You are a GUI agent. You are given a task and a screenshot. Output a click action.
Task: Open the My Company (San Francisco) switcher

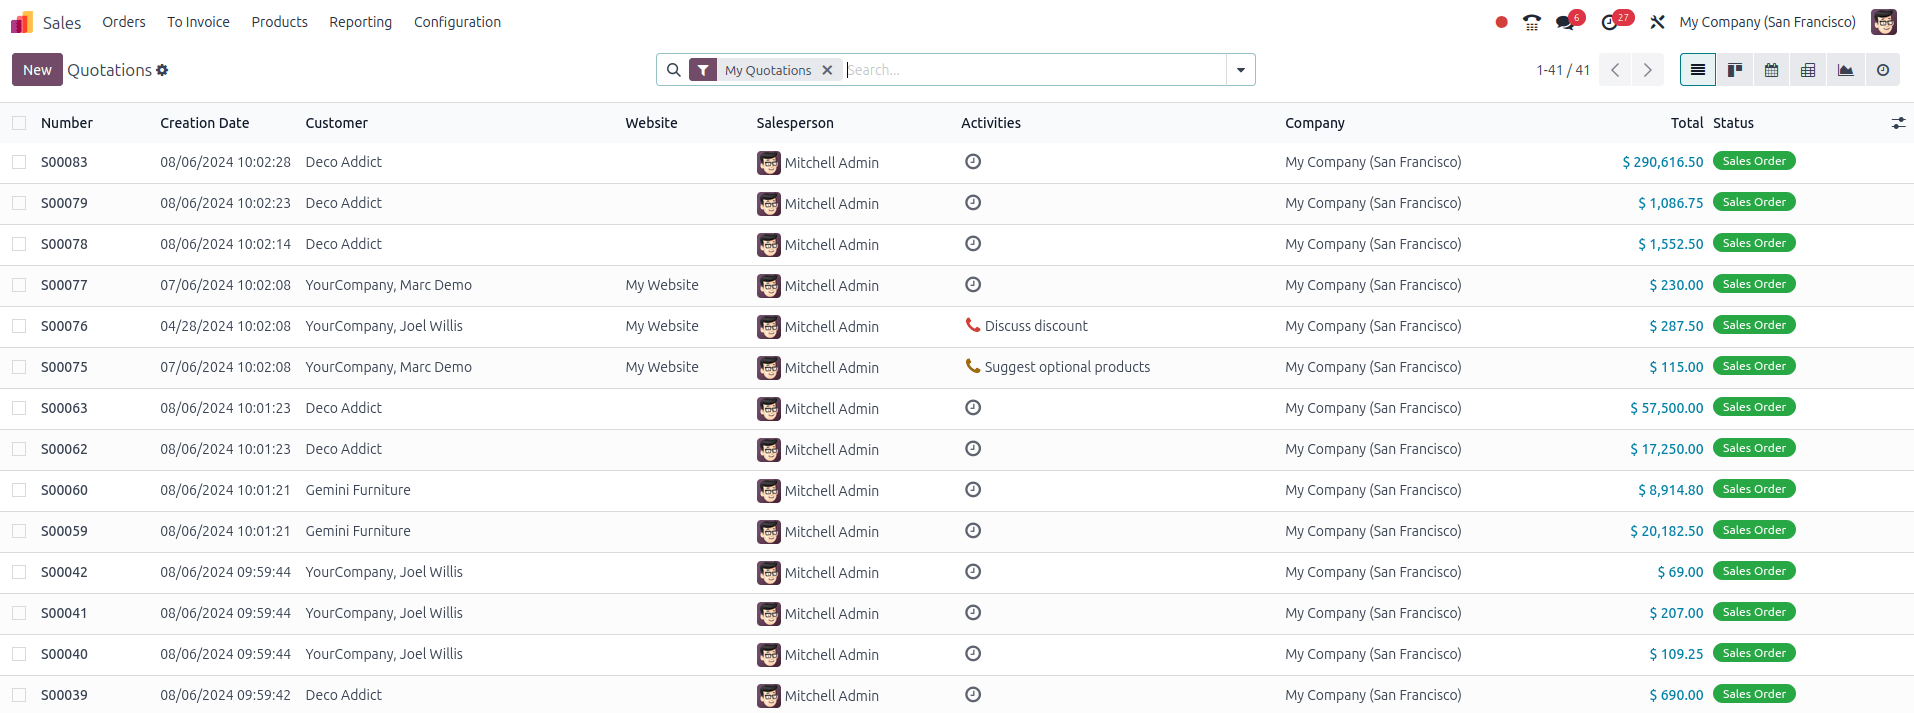coord(1767,22)
